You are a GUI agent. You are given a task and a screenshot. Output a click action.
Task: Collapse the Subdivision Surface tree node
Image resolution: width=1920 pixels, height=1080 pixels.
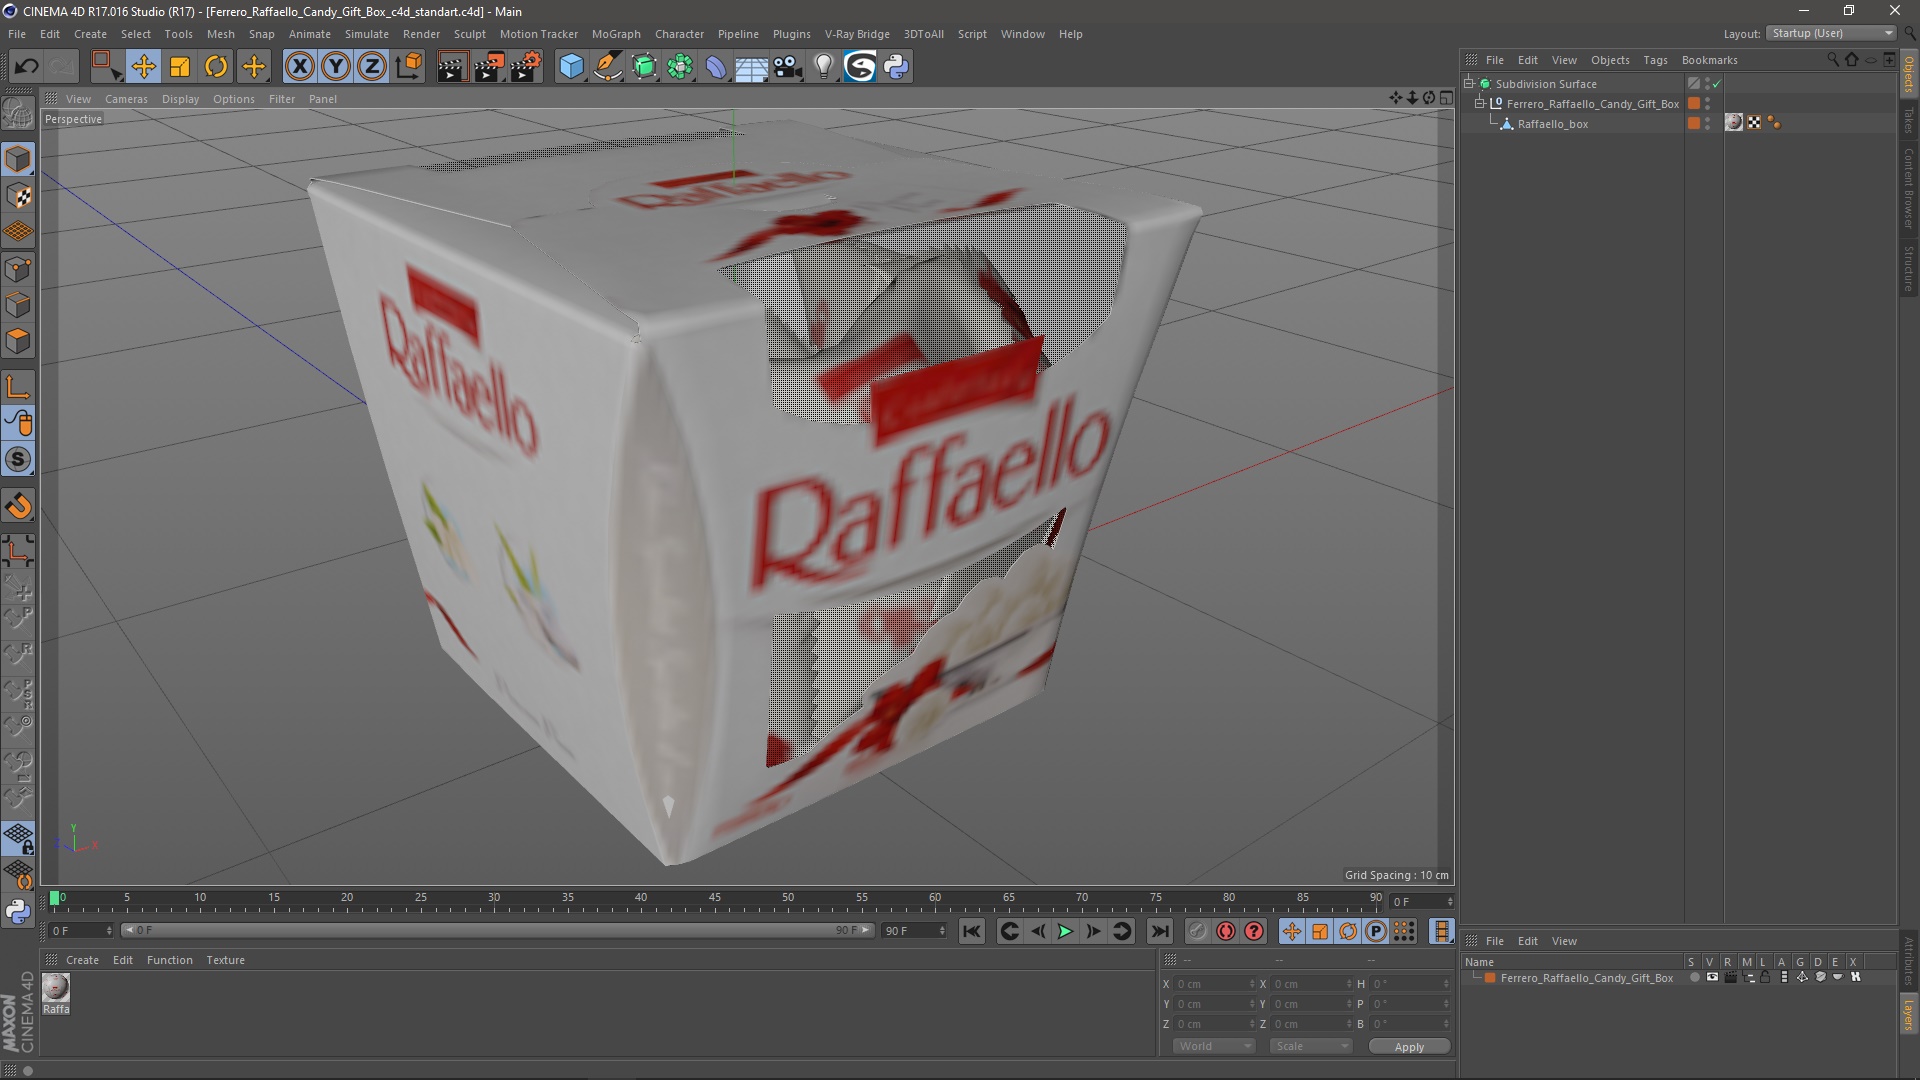(x=1469, y=84)
